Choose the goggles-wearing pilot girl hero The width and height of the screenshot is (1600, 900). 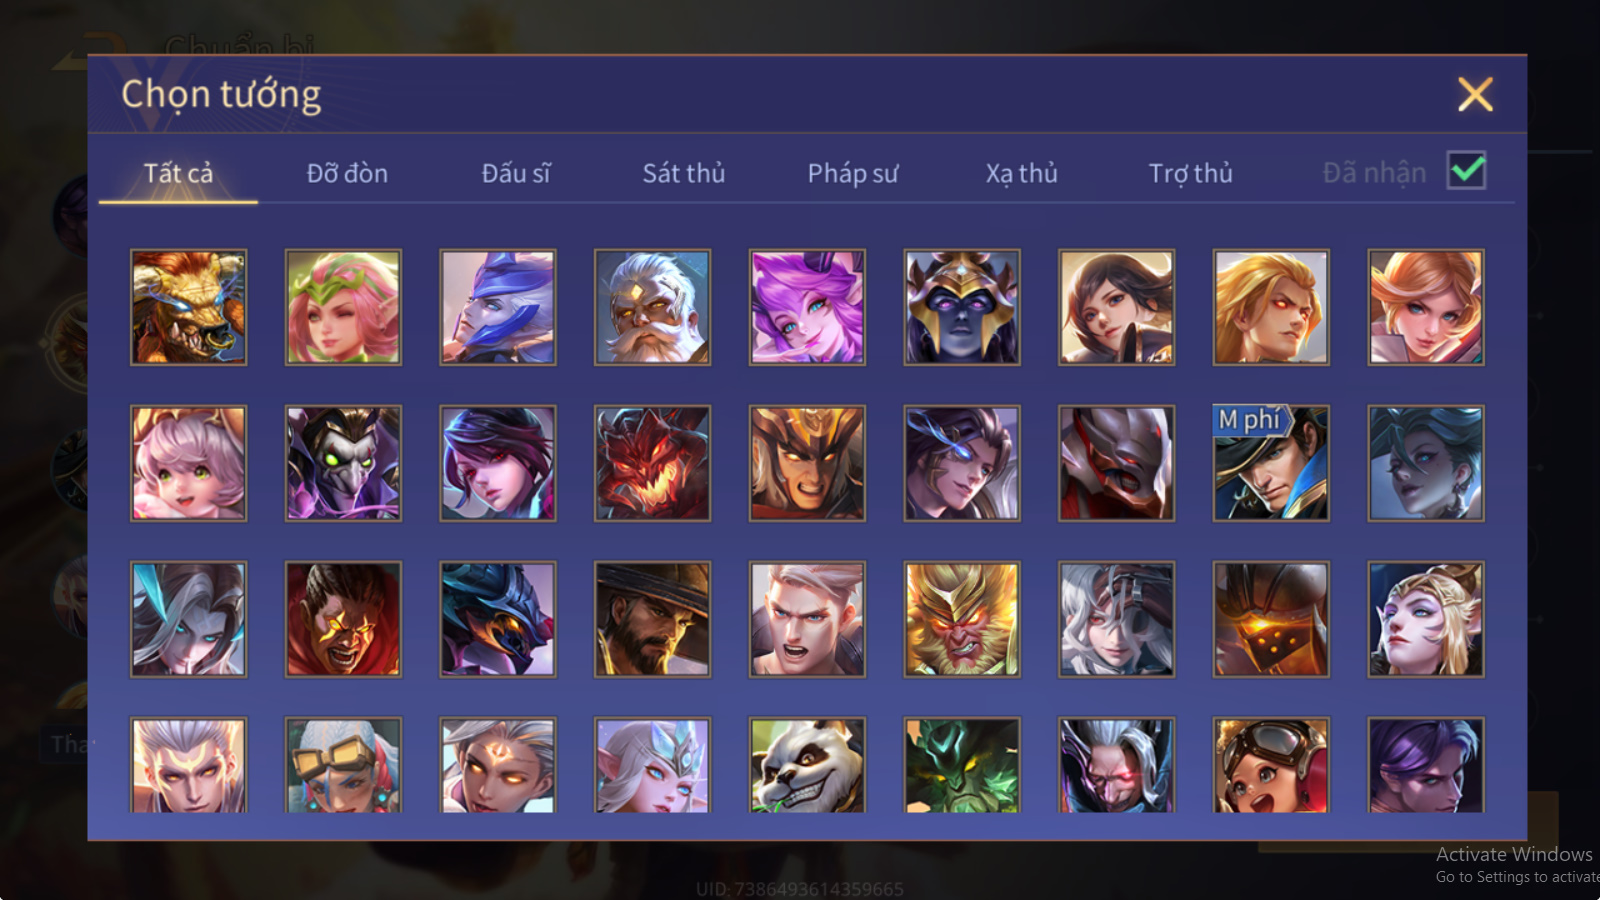[1271, 765]
